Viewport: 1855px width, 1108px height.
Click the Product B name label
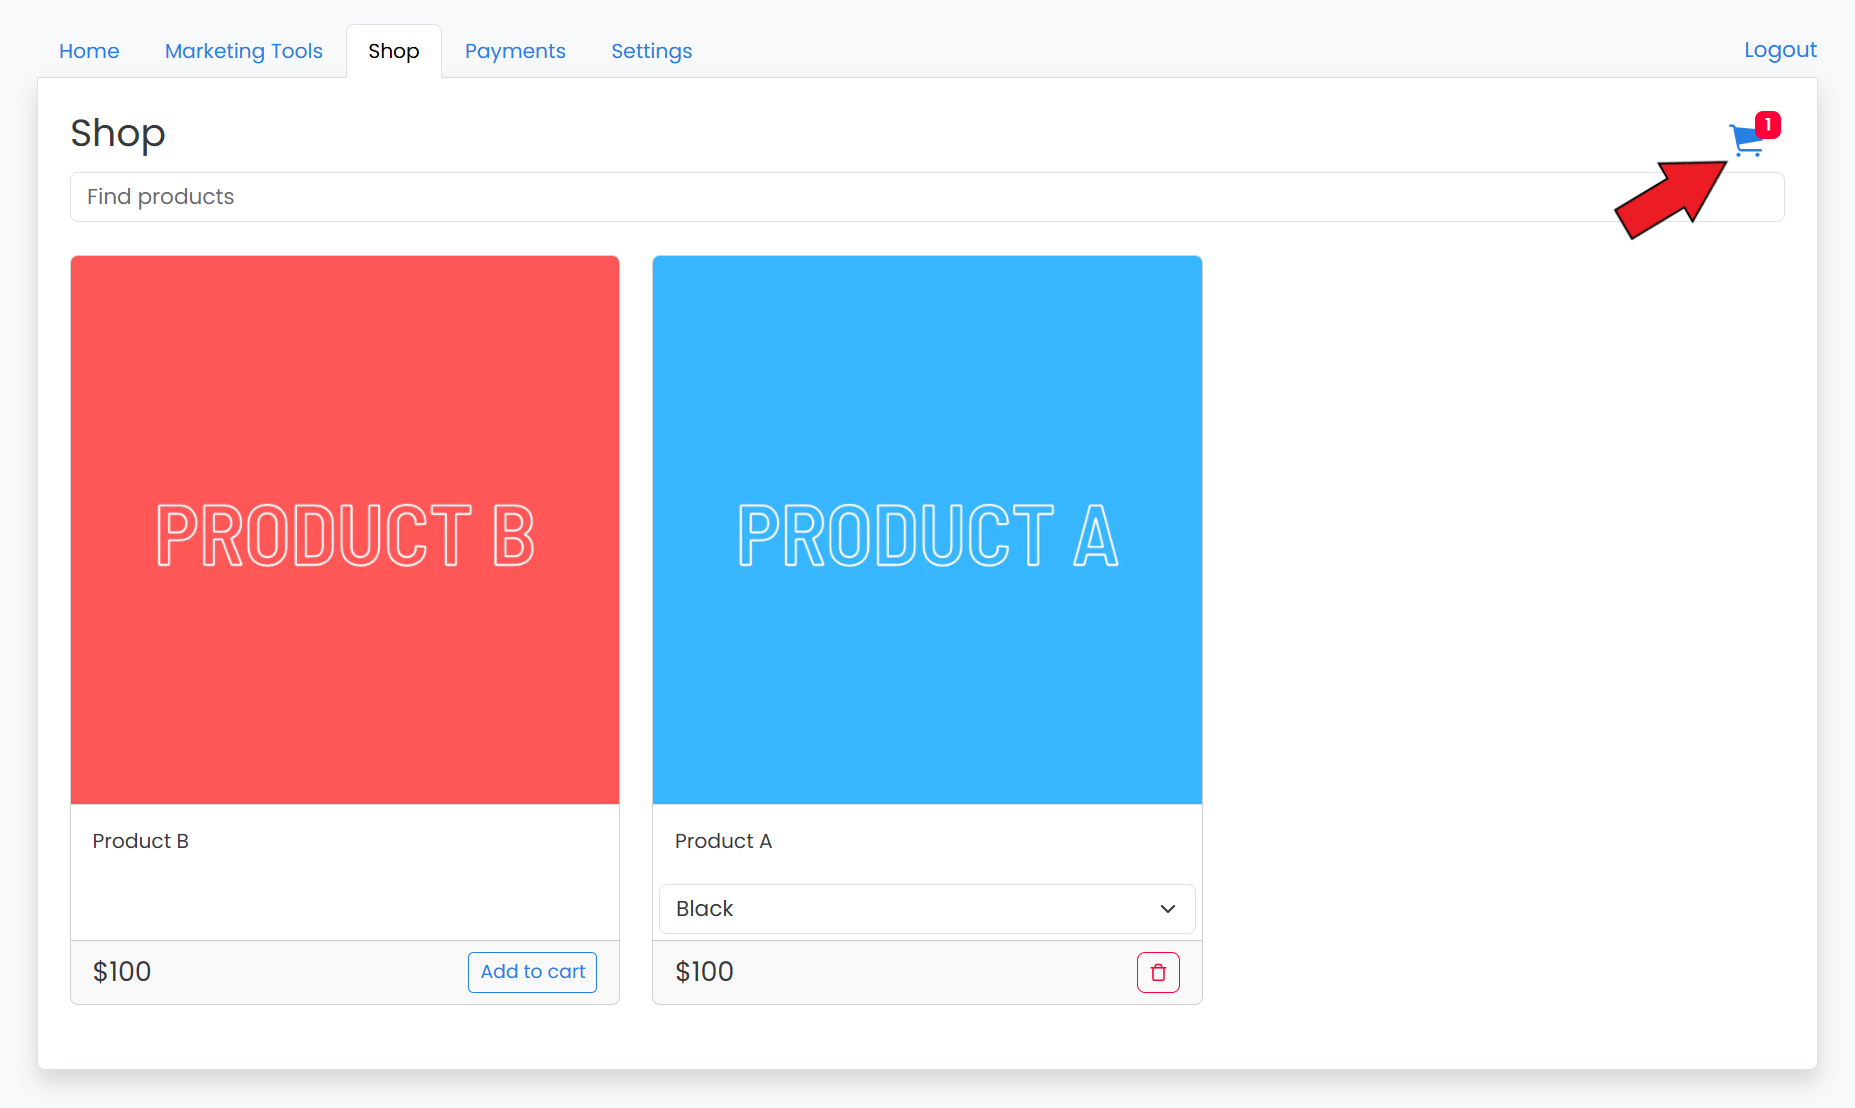[141, 841]
